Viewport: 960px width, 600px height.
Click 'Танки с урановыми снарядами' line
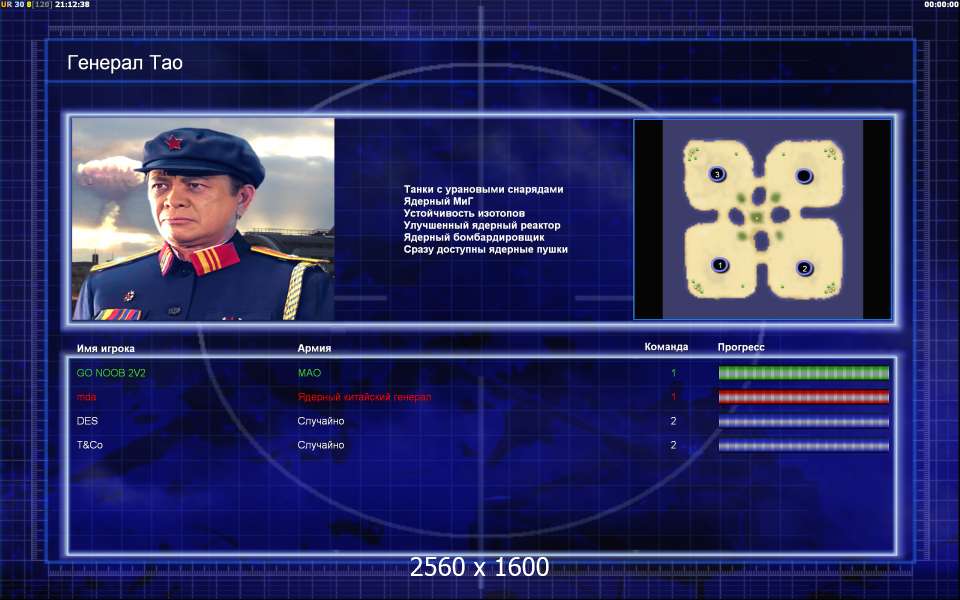(x=483, y=189)
